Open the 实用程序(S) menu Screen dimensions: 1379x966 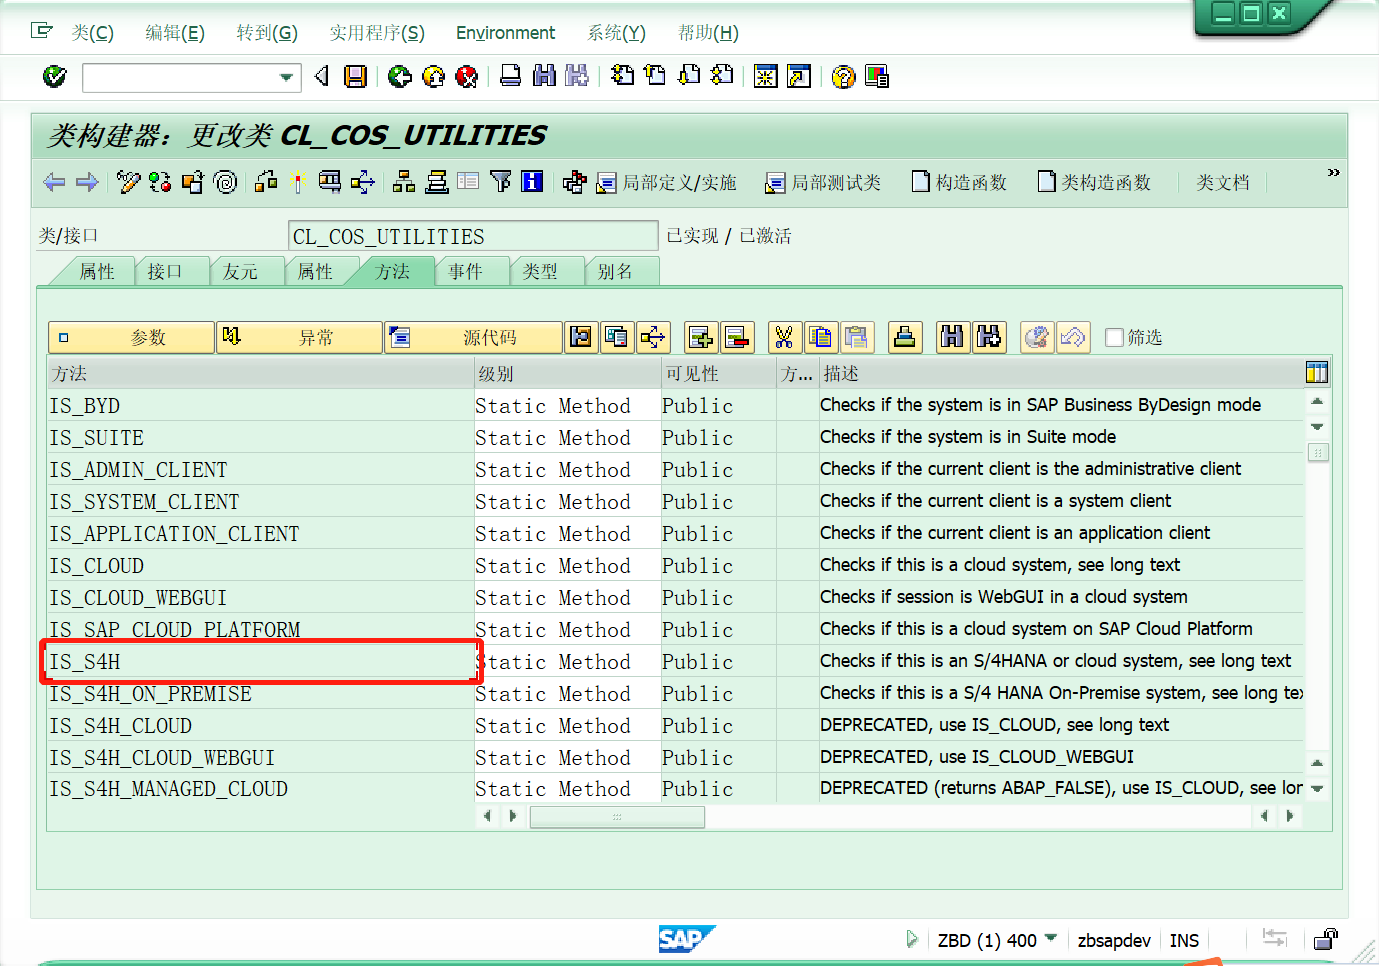[377, 33]
